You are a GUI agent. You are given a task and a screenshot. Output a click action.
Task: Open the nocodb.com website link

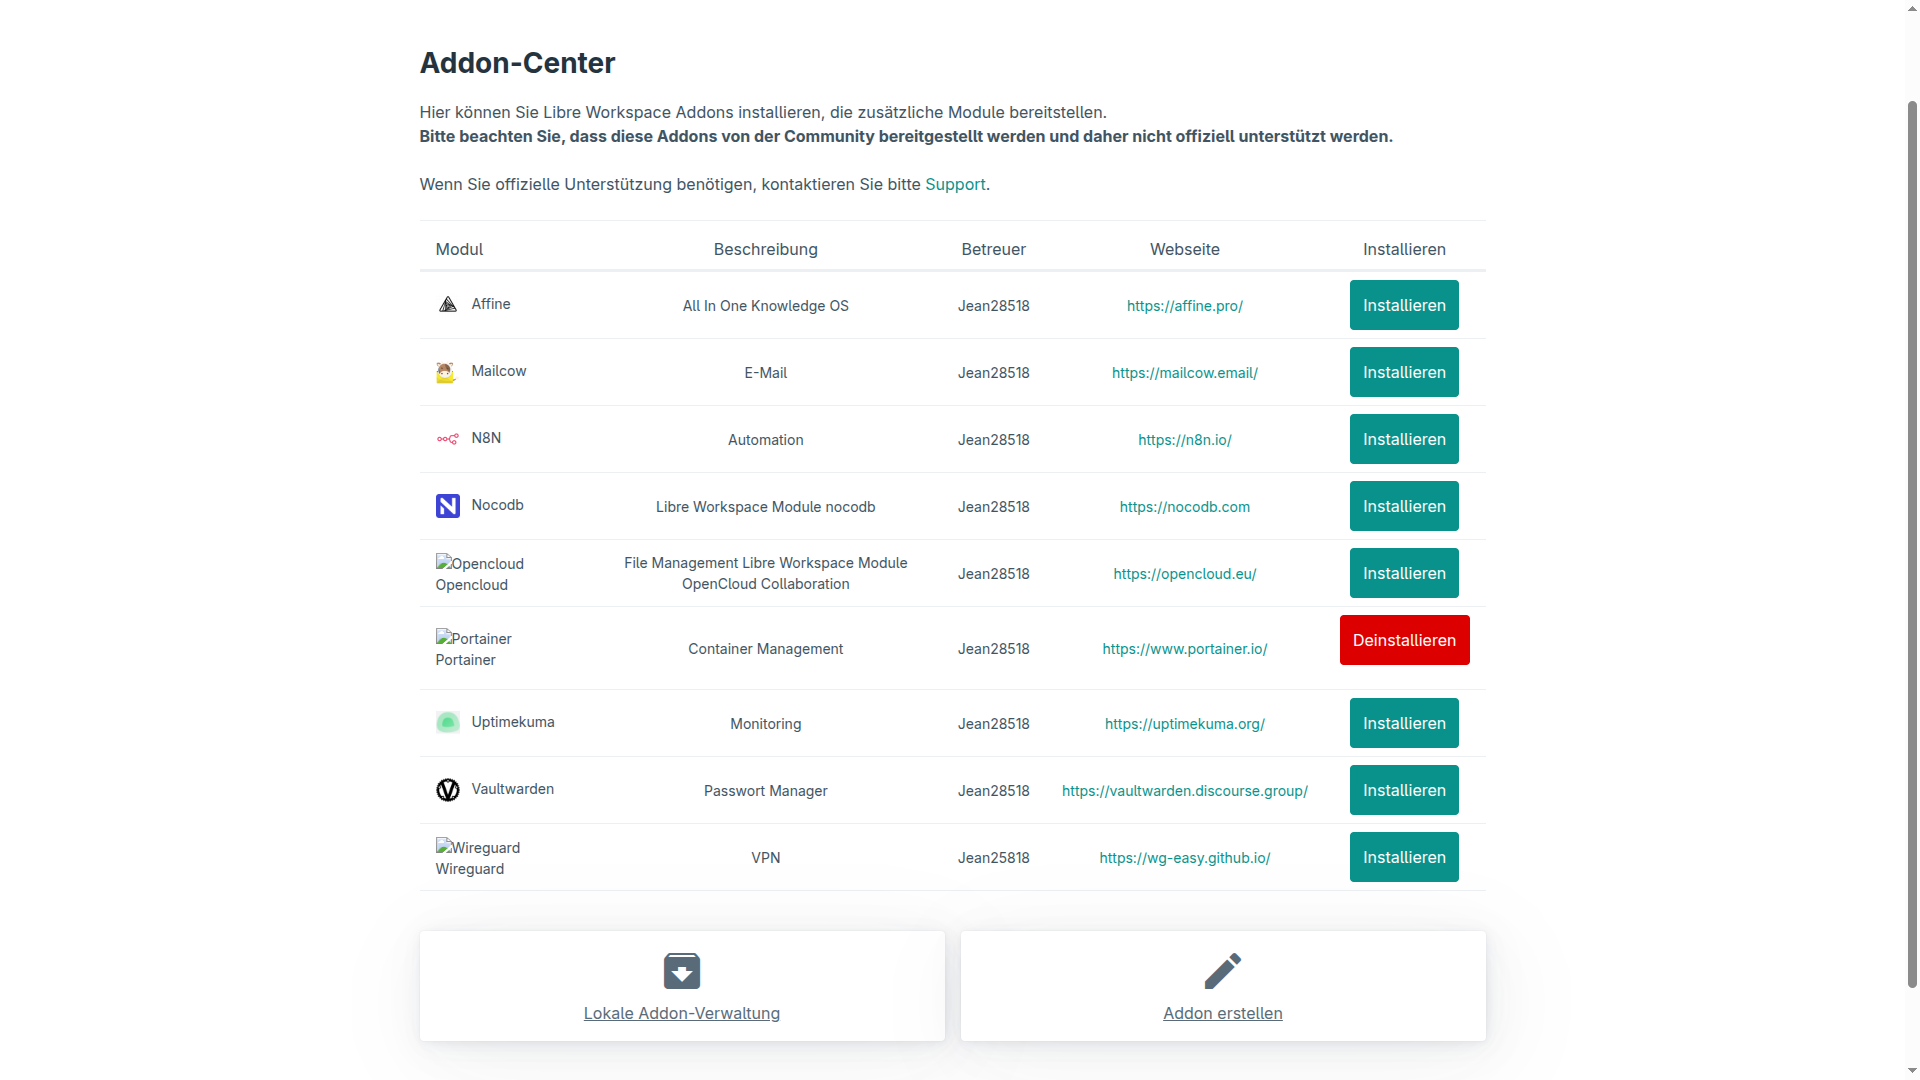(1184, 507)
